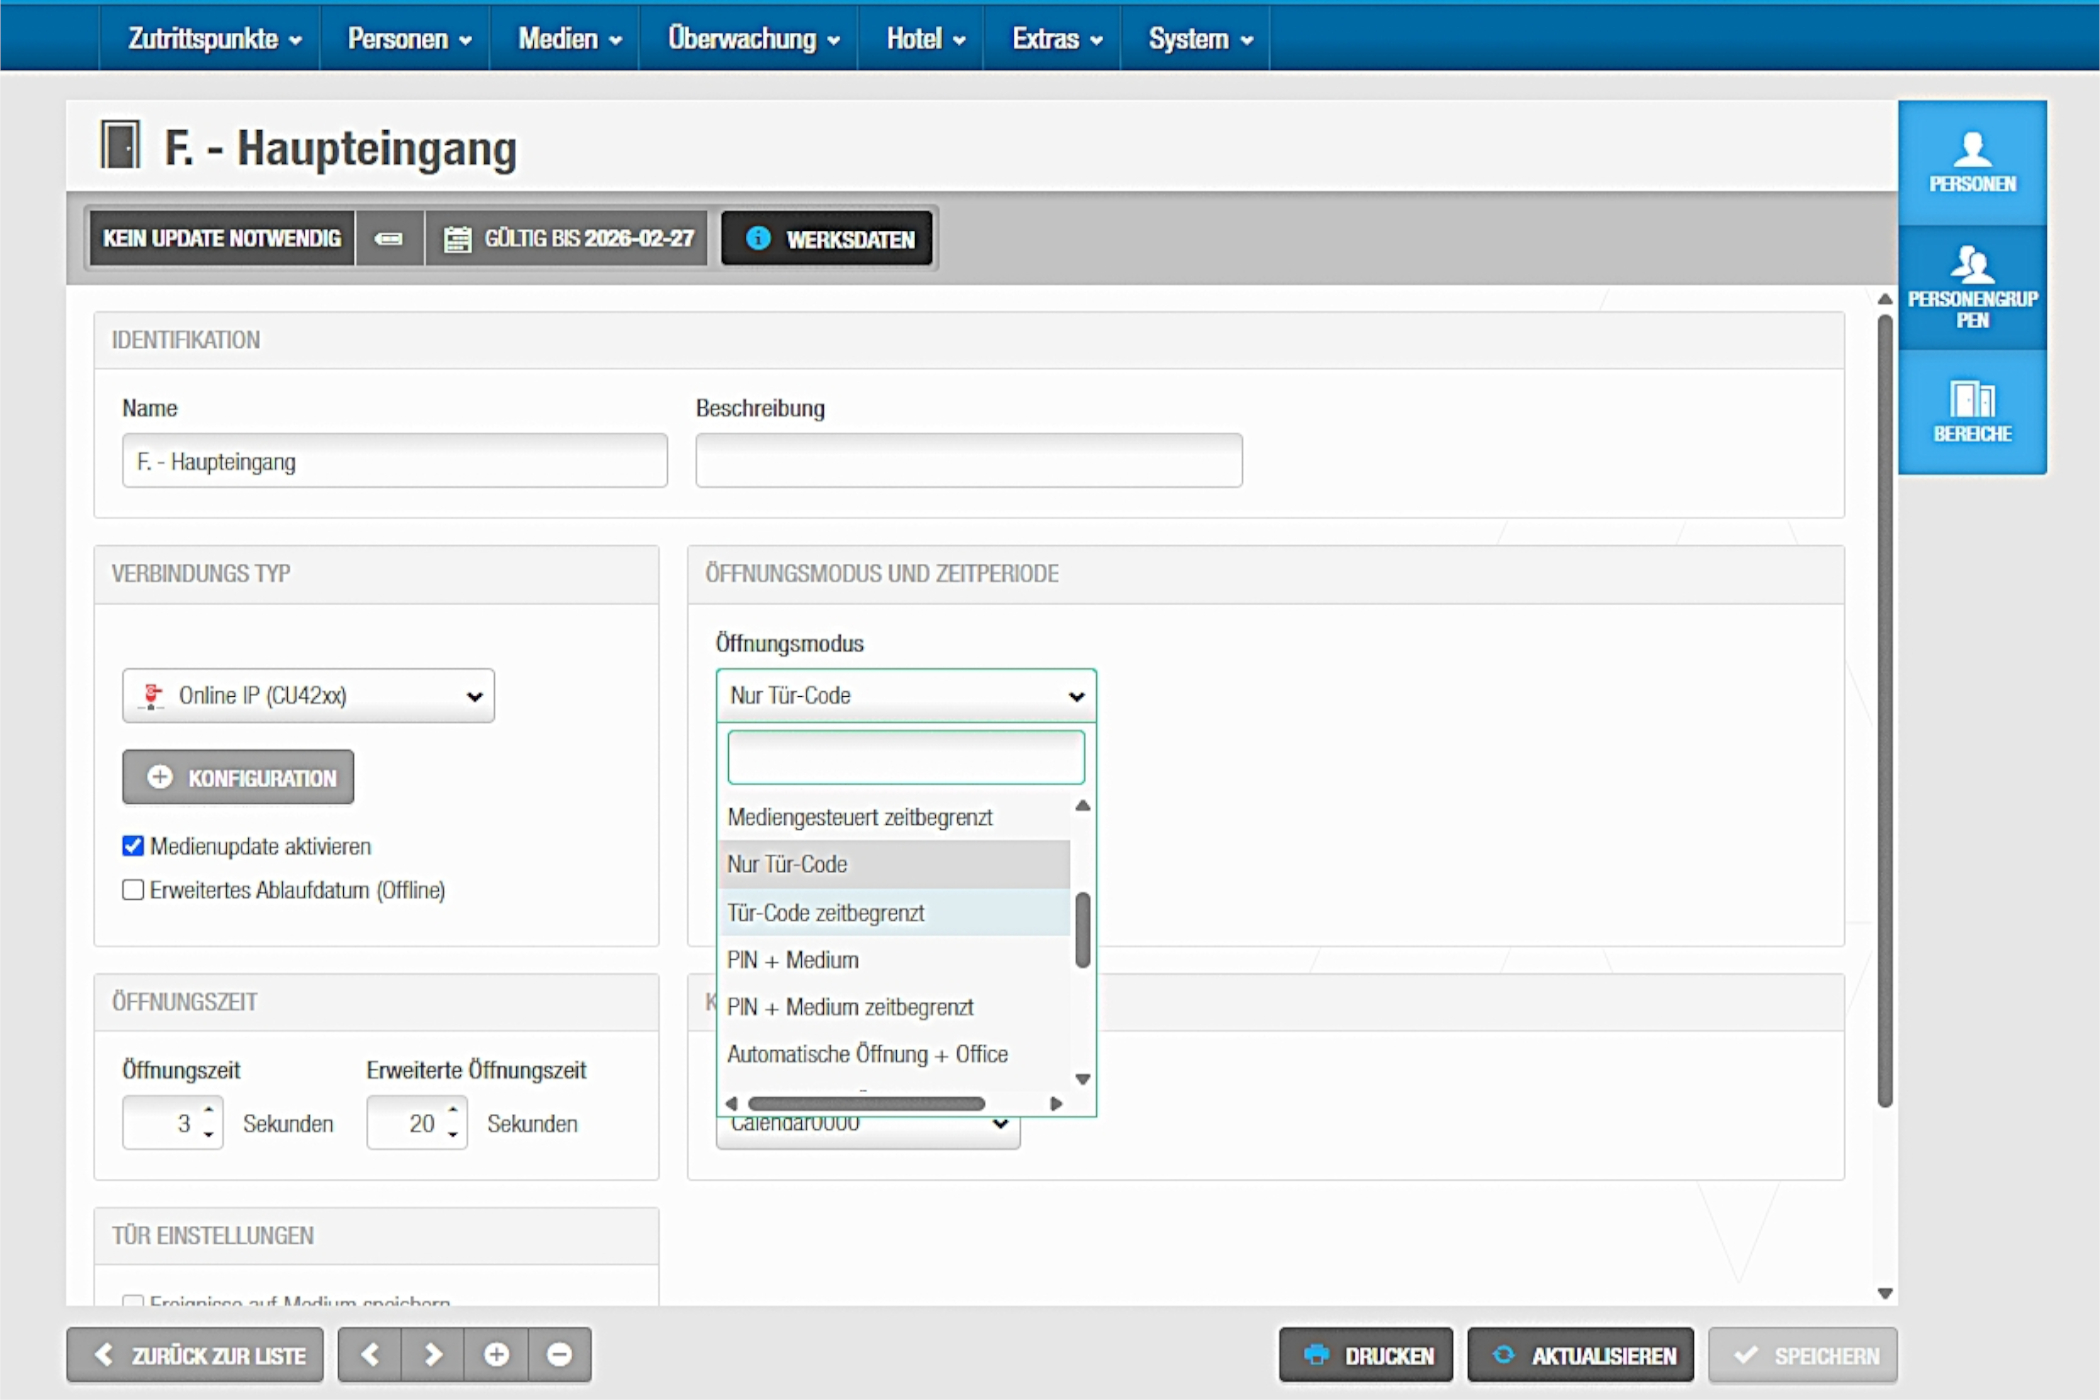This screenshot has width=2100, height=1400.
Task: Open the Online IP (CU42xx) dropdown
Action: (x=308, y=696)
